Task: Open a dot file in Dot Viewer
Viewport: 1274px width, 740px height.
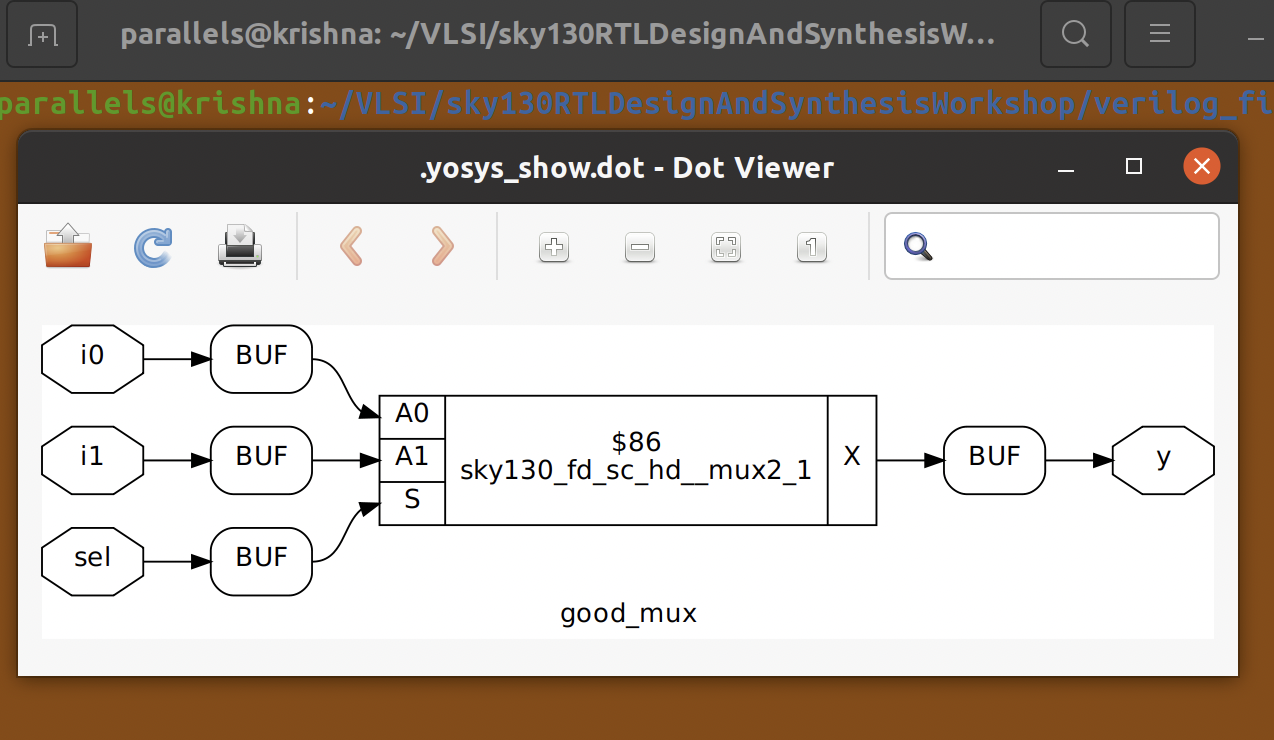Action: 66,248
